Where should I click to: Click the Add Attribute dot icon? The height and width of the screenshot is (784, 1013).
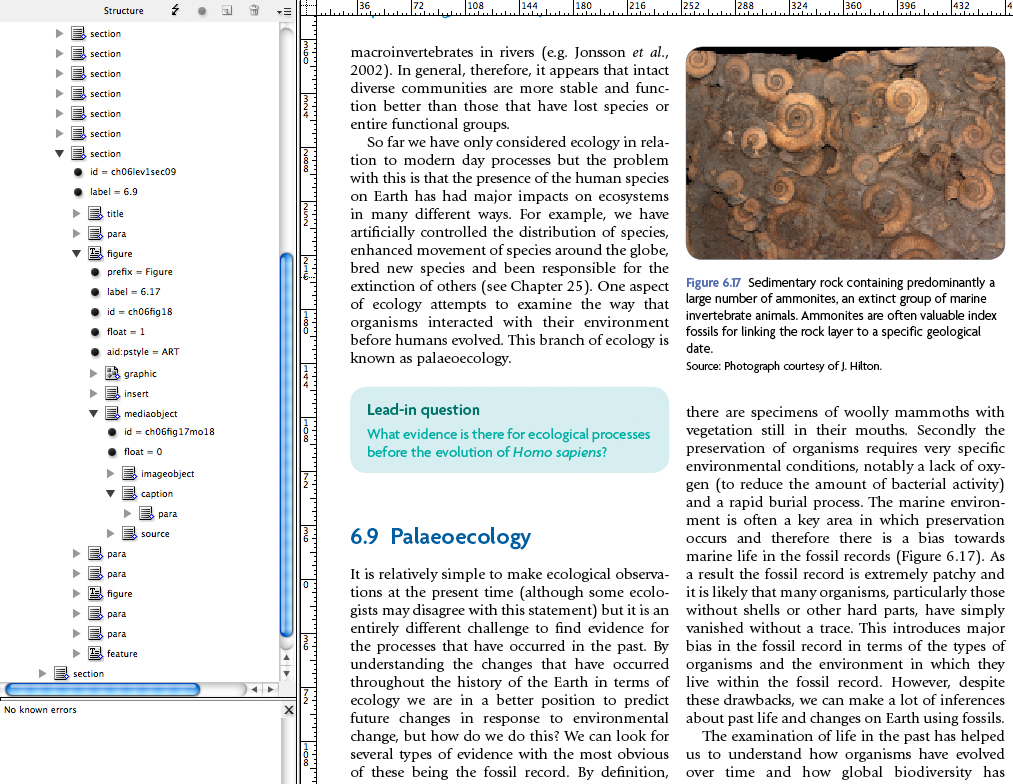[202, 10]
